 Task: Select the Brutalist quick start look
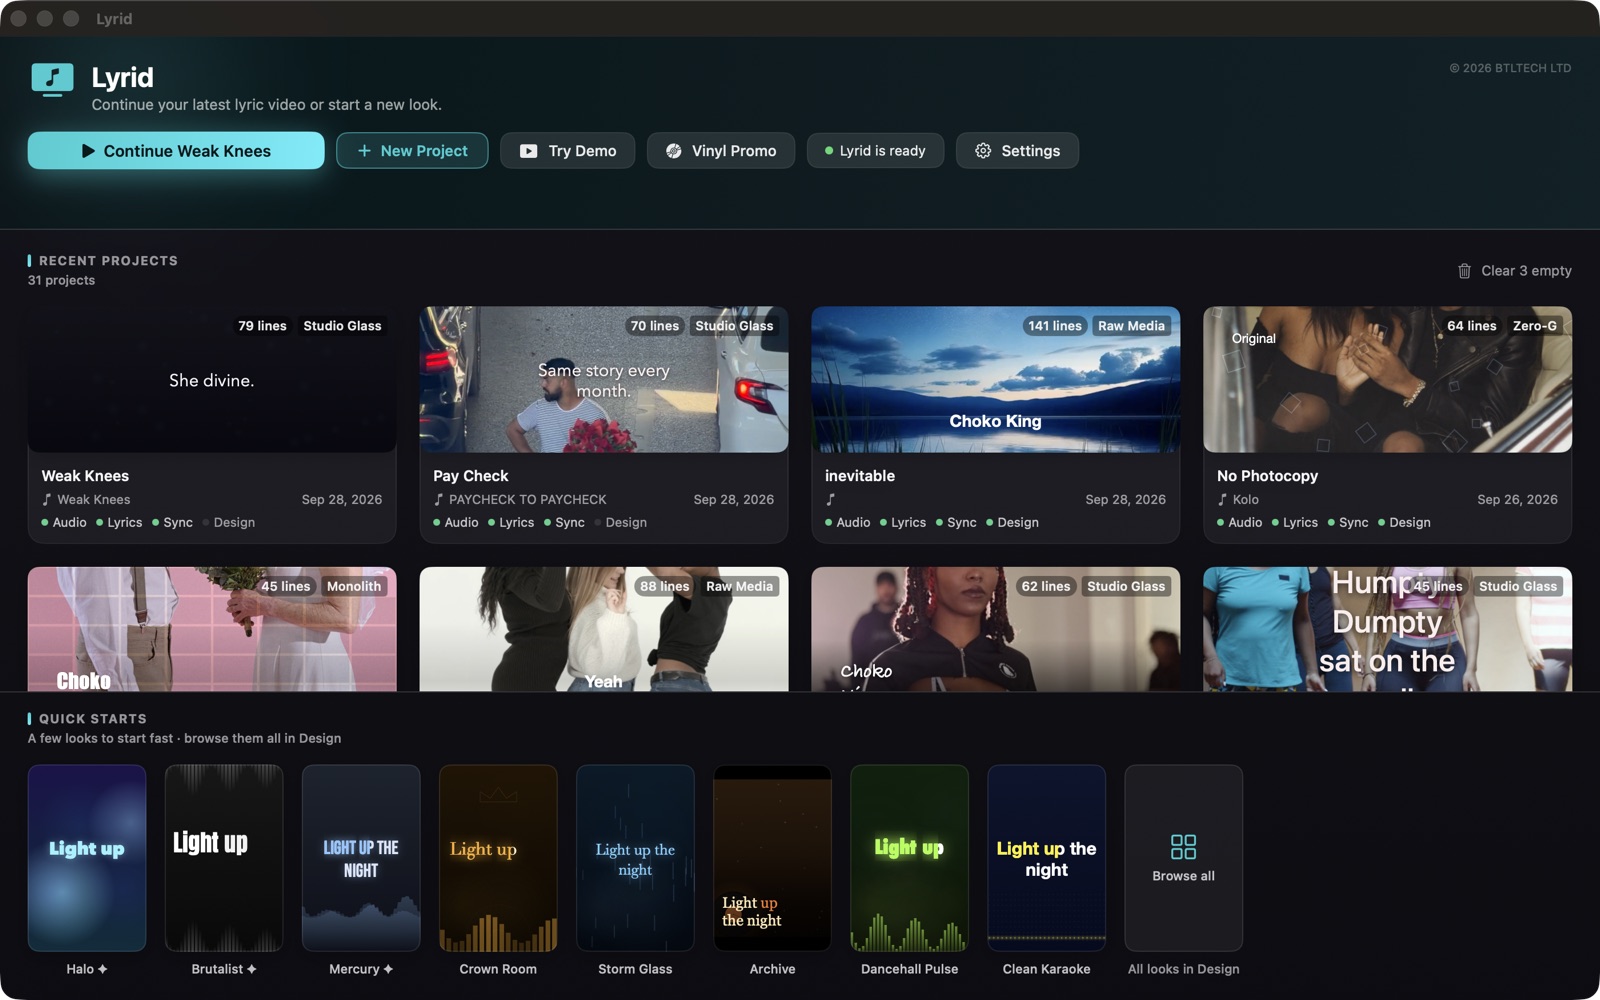[x=224, y=858]
